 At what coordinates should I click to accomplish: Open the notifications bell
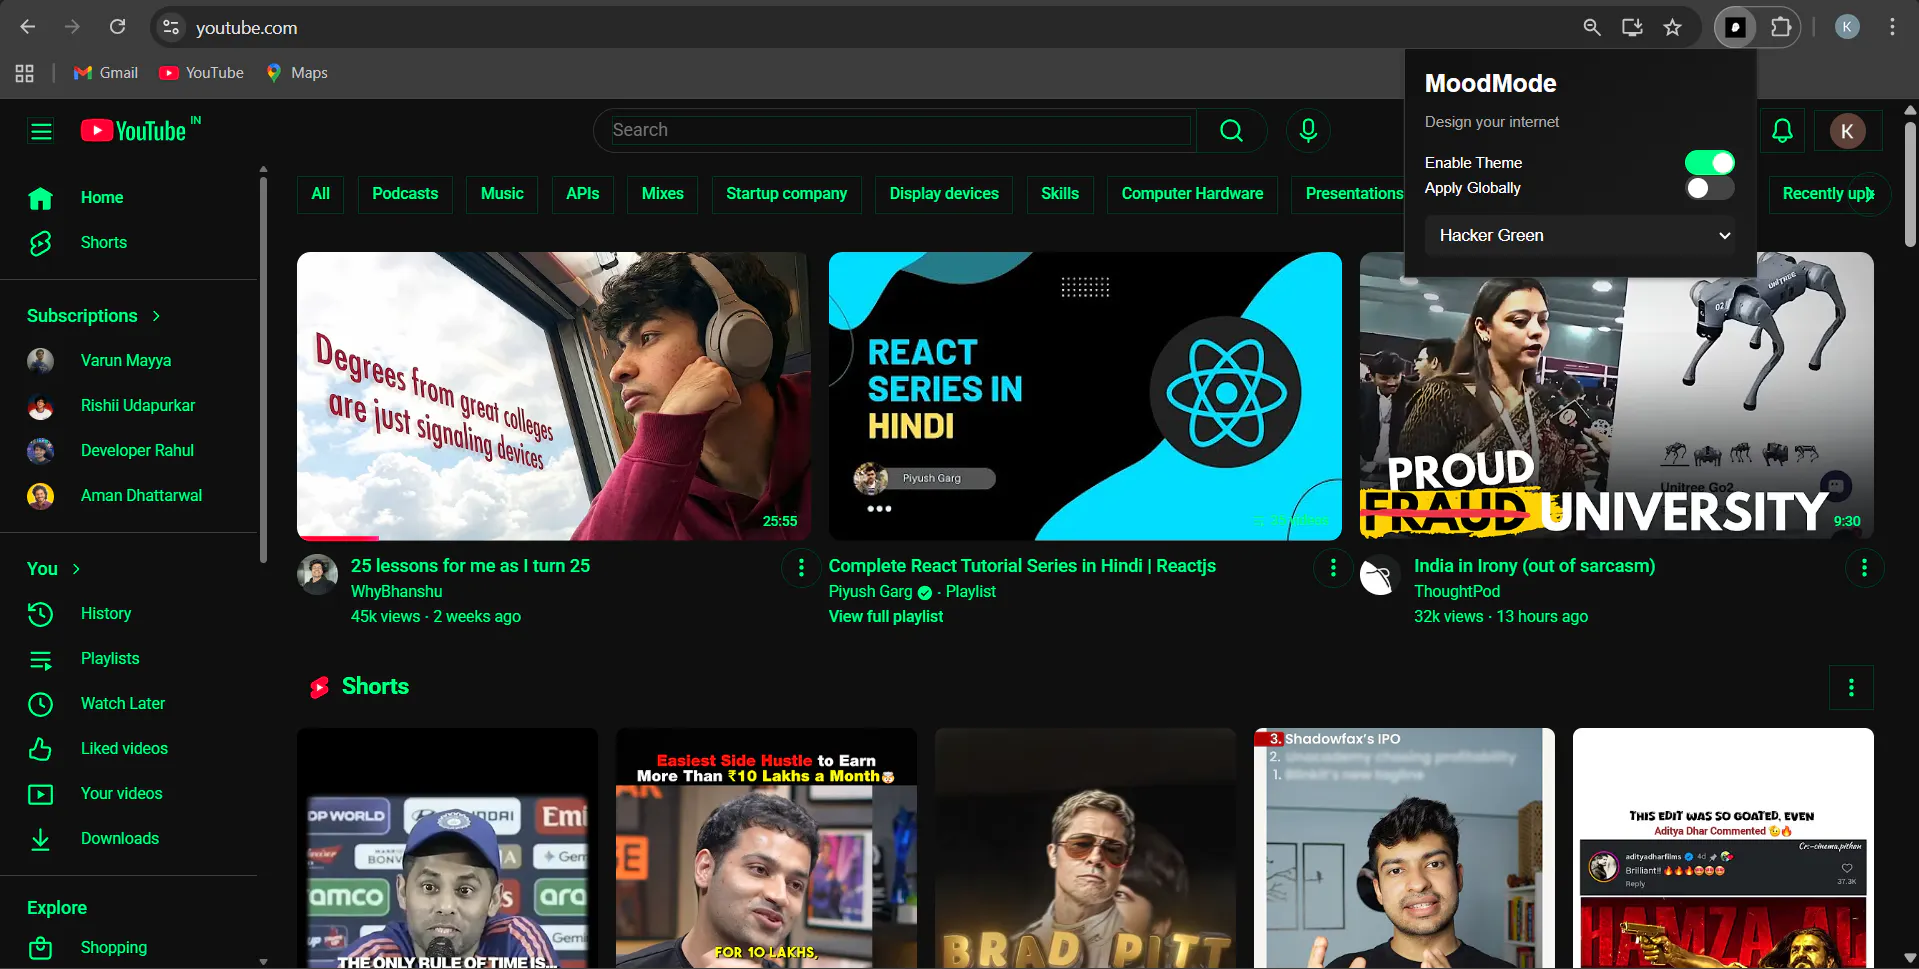[x=1782, y=131]
